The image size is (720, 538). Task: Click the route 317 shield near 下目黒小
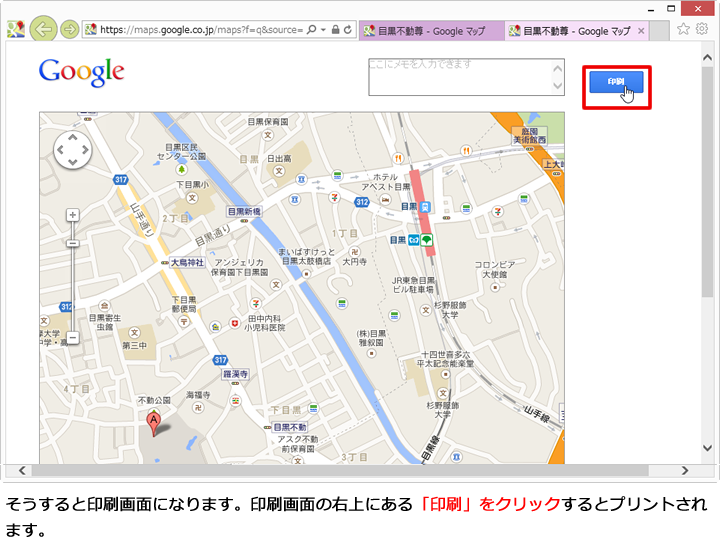[121, 179]
